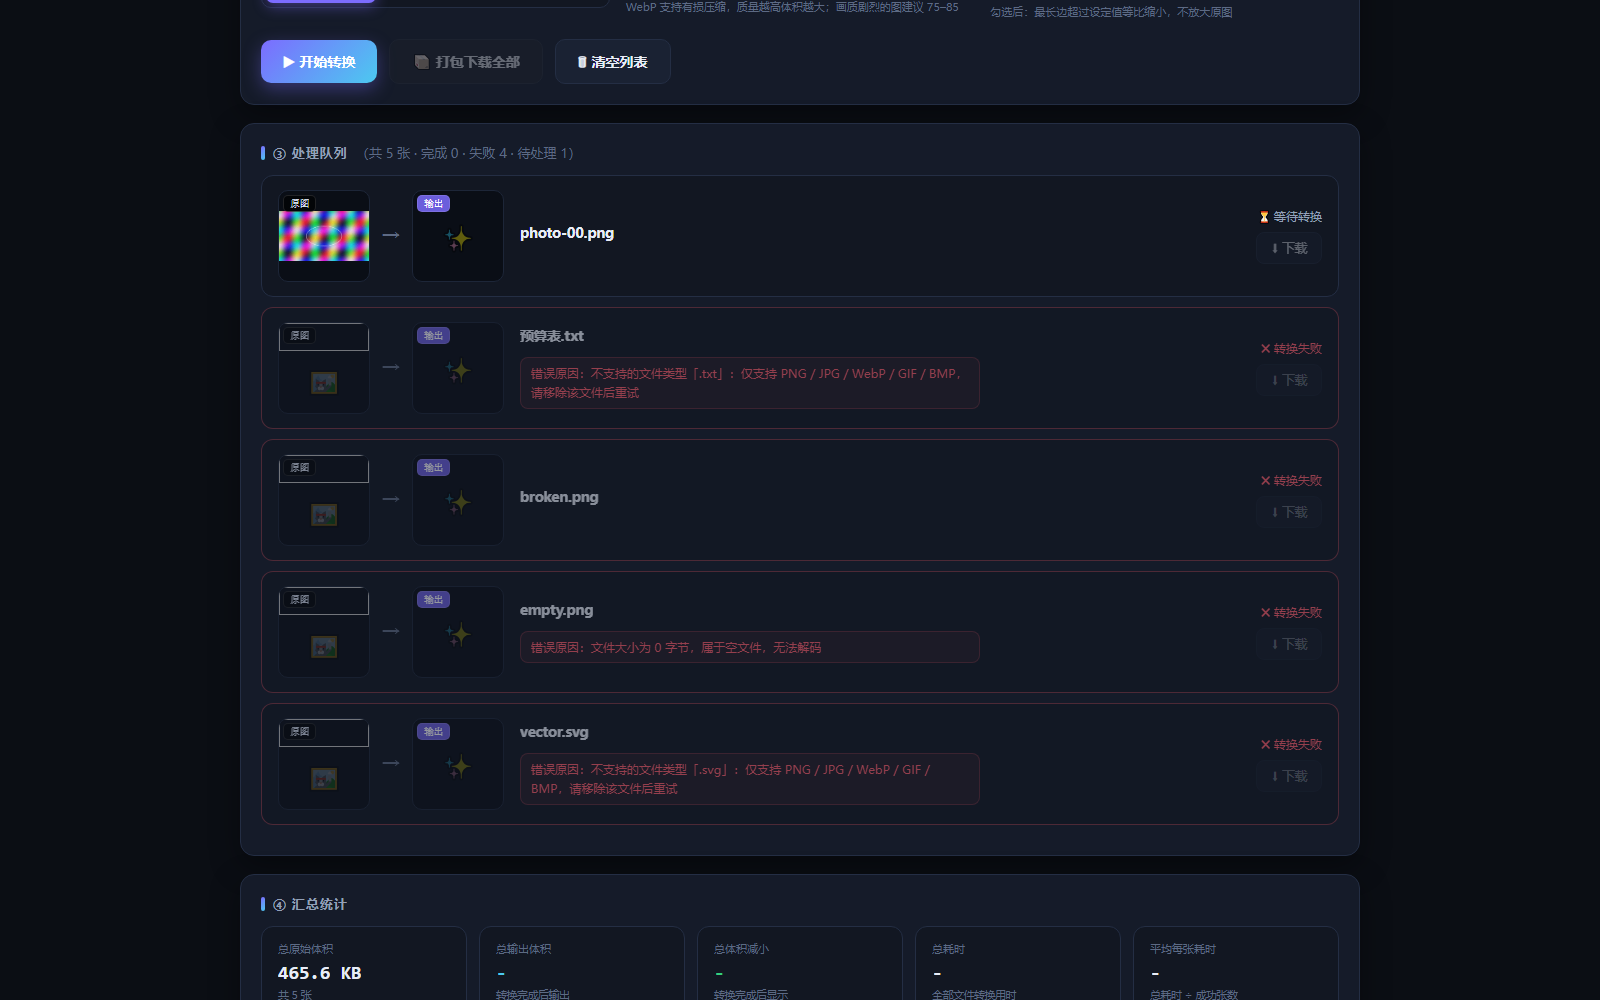The width and height of the screenshot is (1600, 1000).
Task: Click original thumbnail of empty.png
Action: pos(324,632)
